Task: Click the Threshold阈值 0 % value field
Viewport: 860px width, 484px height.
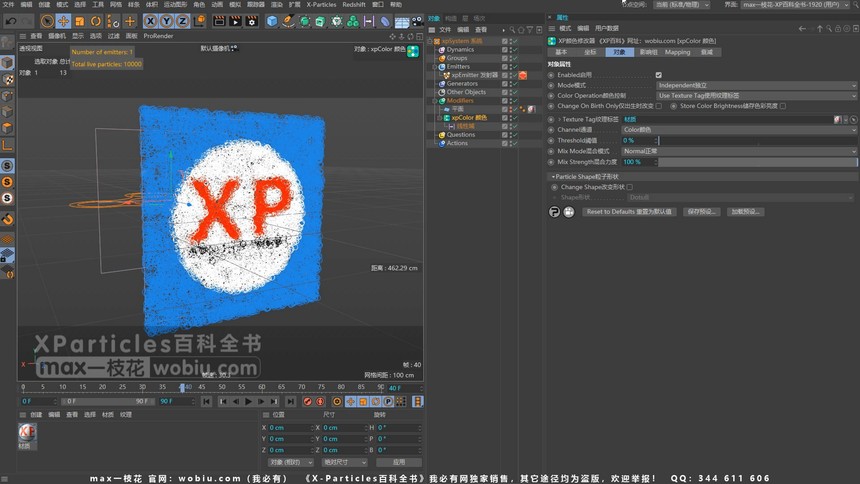Action: click(638, 141)
